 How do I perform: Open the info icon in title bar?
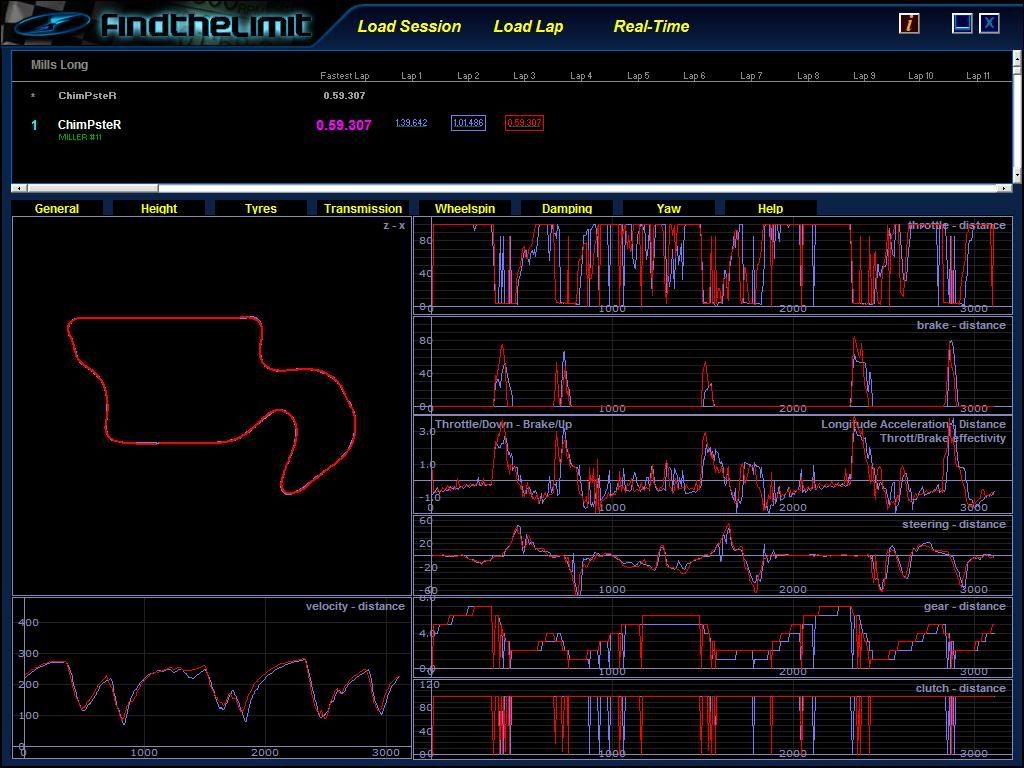pos(909,24)
